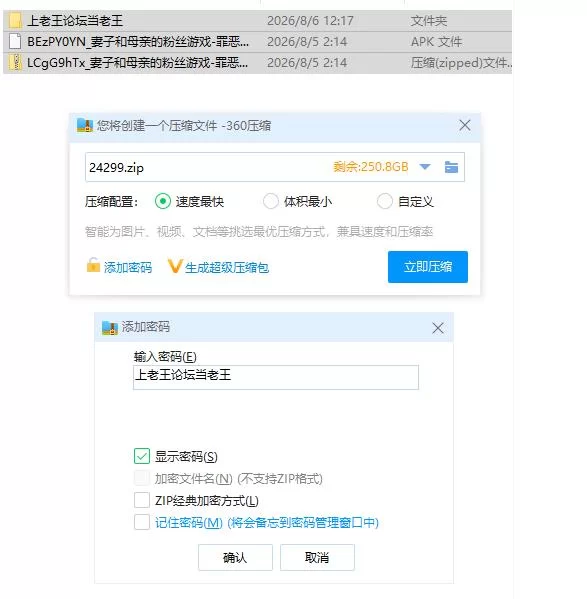Click the APK 文件 type cell

(436, 41)
